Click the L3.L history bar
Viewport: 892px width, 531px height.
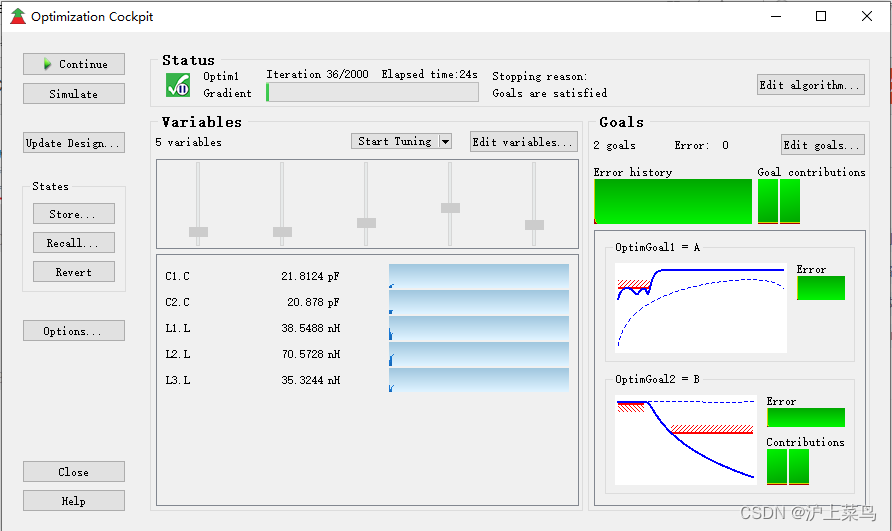click(479, 380)
